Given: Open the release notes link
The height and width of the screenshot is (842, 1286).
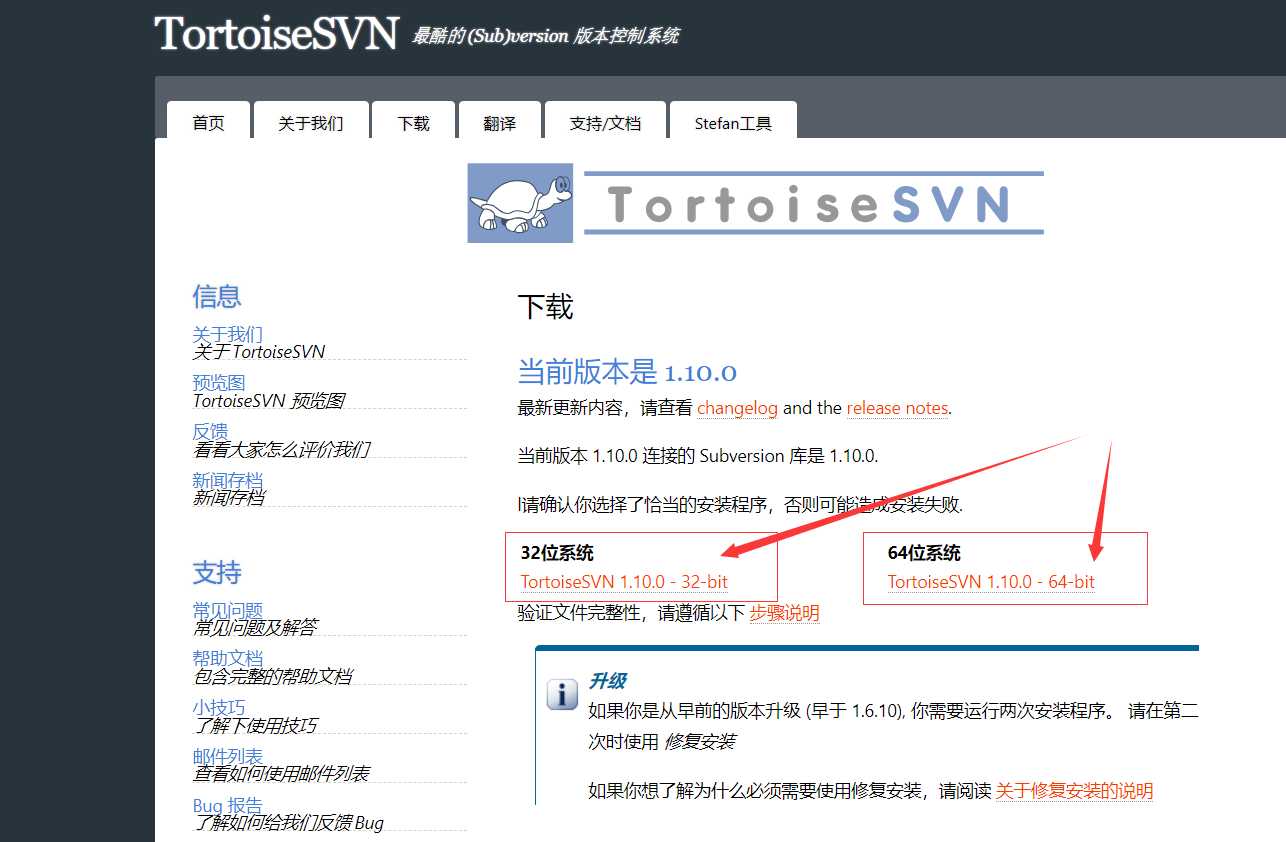Looking at the screenshot, I should click(x=897, y=408).
